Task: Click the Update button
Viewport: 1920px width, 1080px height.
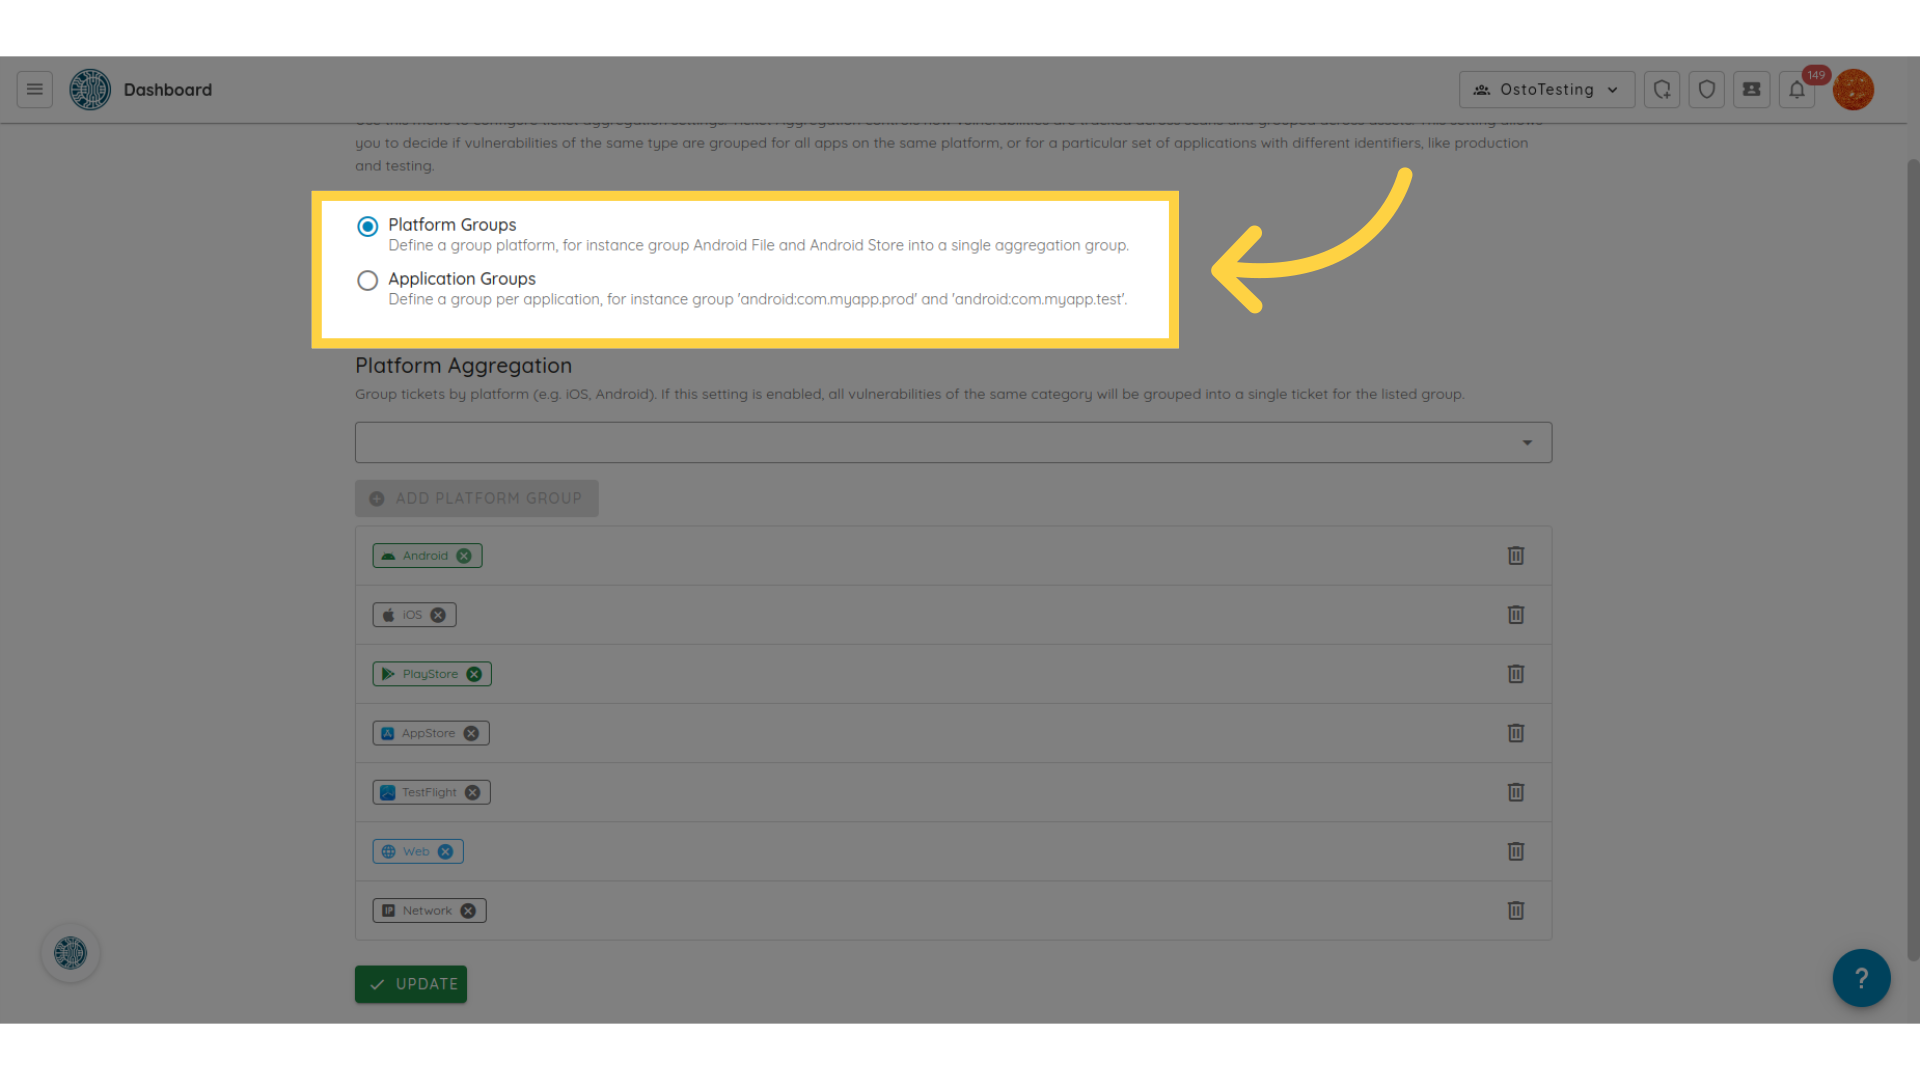Action: pos(411,984)
